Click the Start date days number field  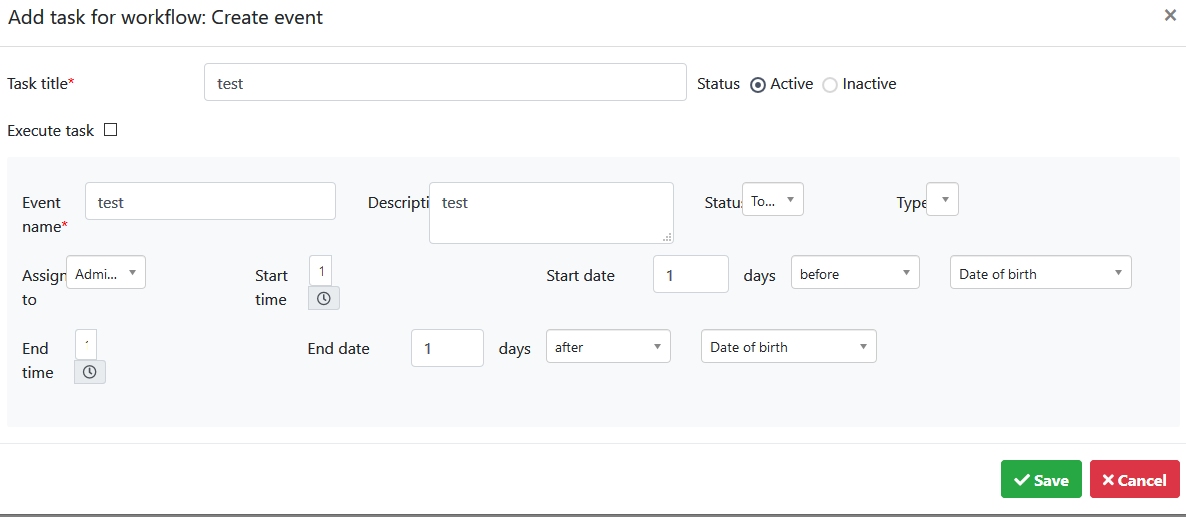click(691, 274)
